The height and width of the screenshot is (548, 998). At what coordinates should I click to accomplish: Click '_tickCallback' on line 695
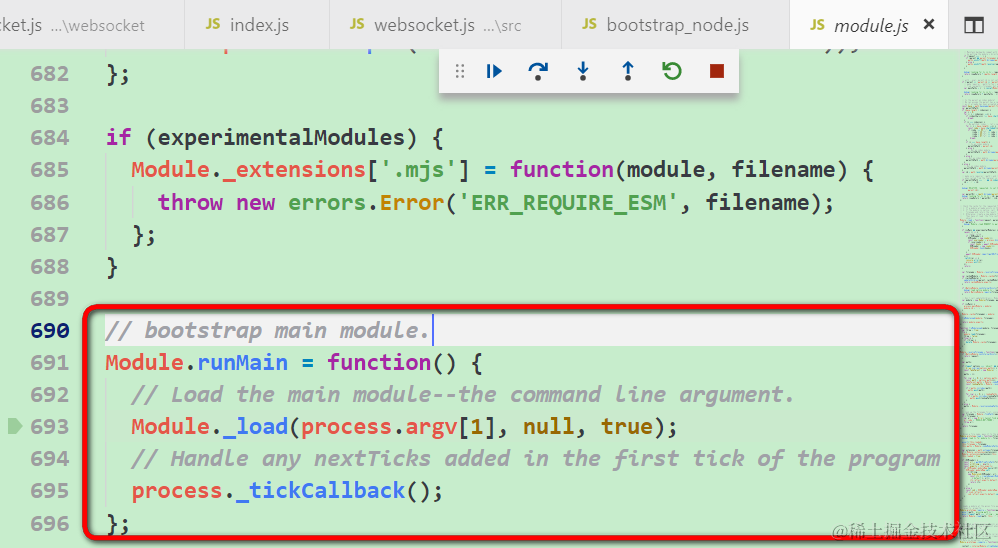coord(320,491)
